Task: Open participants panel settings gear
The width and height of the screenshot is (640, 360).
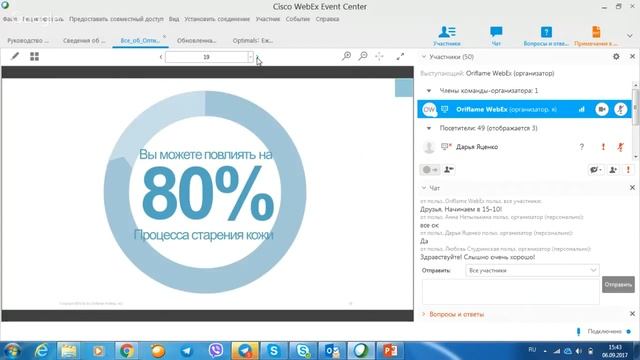Action: (616, 57)
